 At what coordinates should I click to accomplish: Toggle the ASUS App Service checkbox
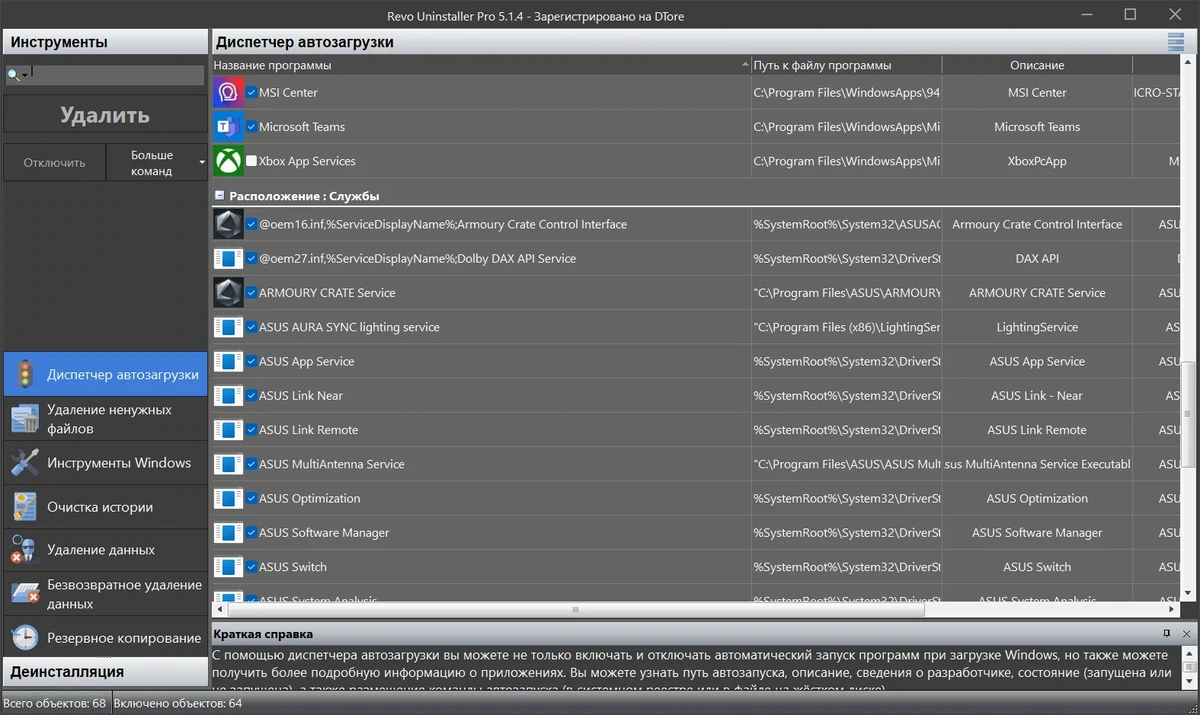coord(252,361)
